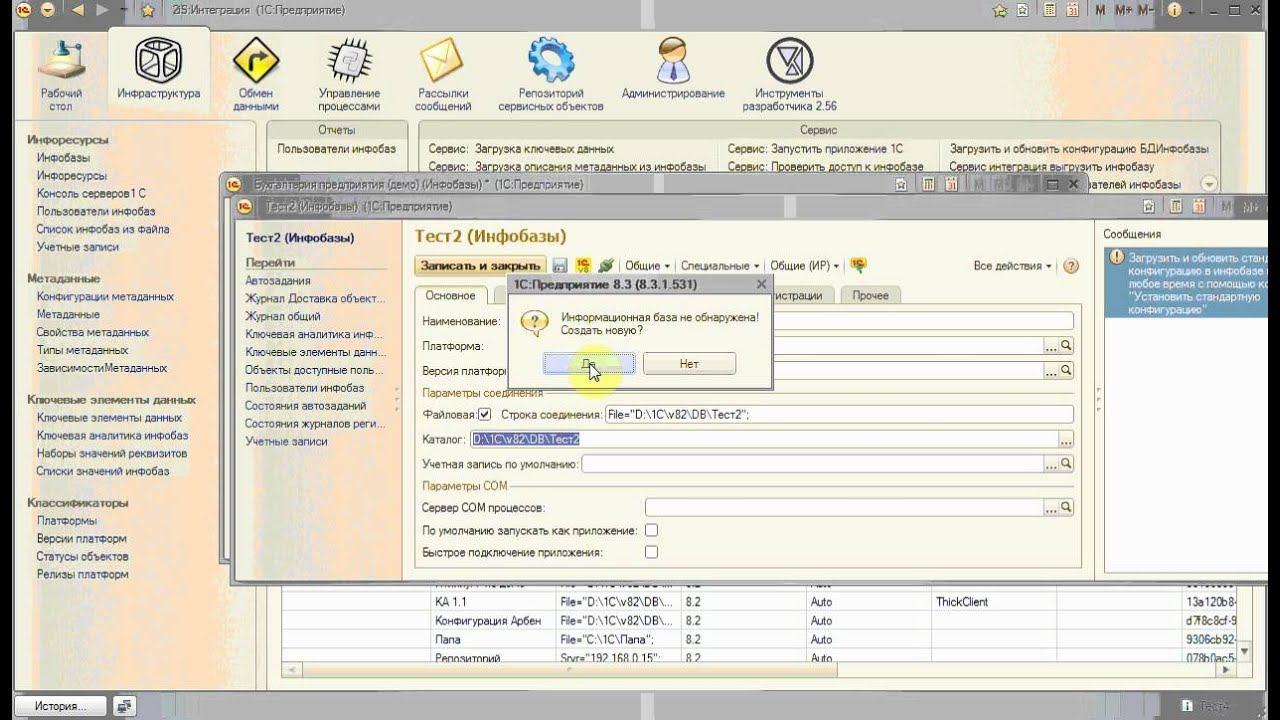Open search magnifier for Версия платформы field

tap(1066, 370)
